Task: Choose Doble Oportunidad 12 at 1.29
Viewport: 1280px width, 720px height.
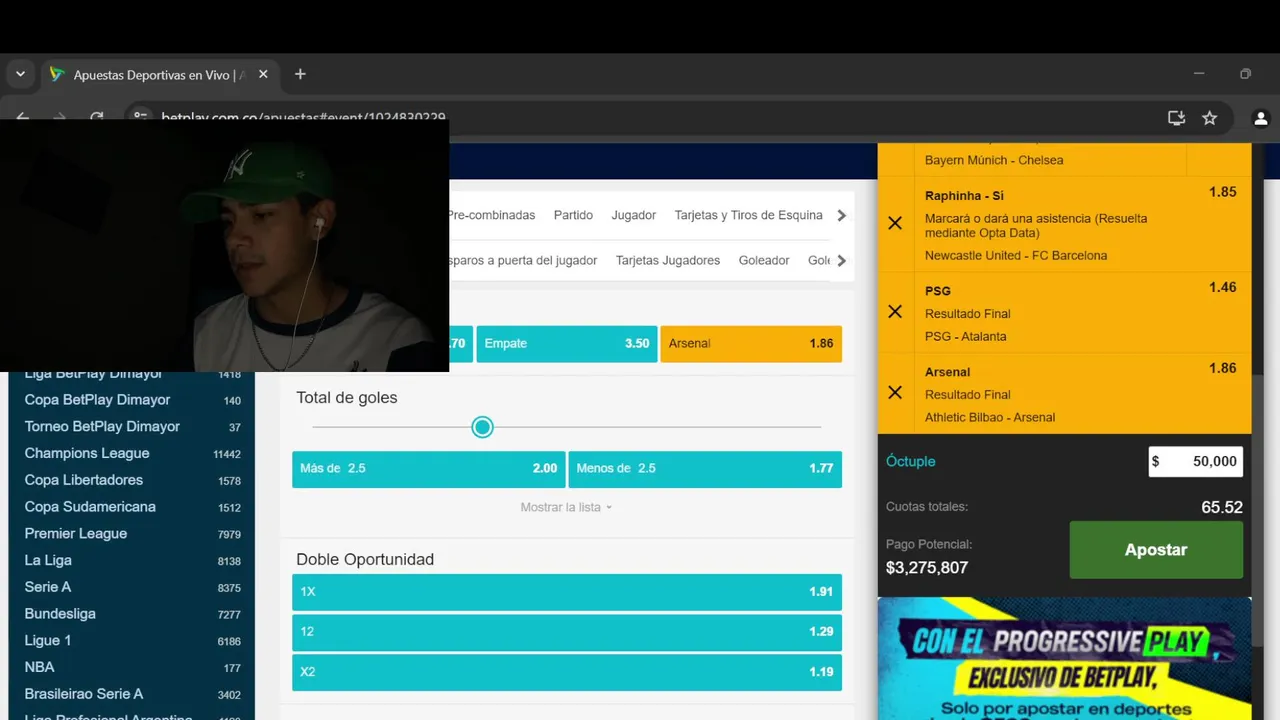Action: click(x=567, y=632)
